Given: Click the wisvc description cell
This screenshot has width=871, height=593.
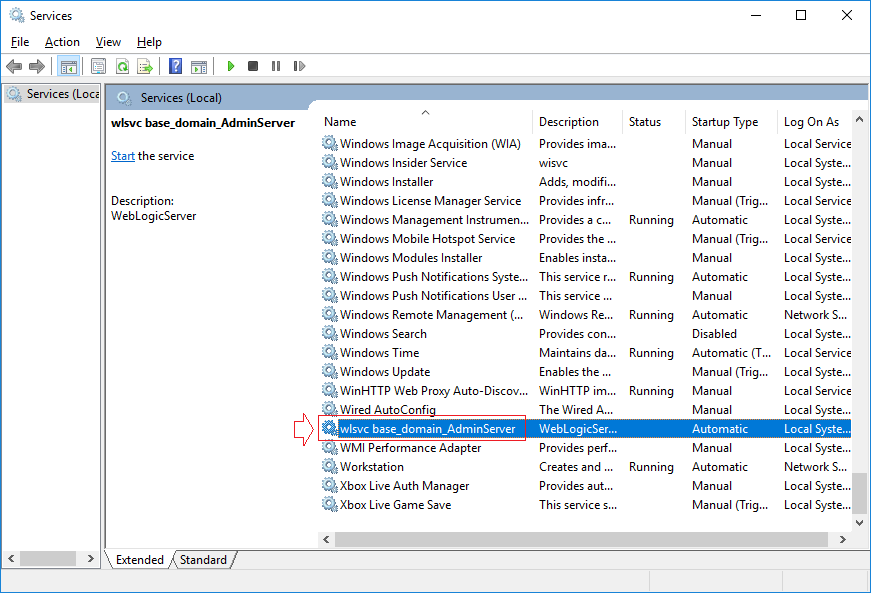Looking at the screenshot, I should click(x=553, y=163).
